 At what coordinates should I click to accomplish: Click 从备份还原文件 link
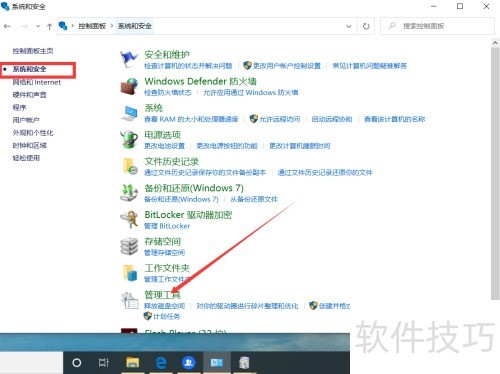tap(254, 199)
